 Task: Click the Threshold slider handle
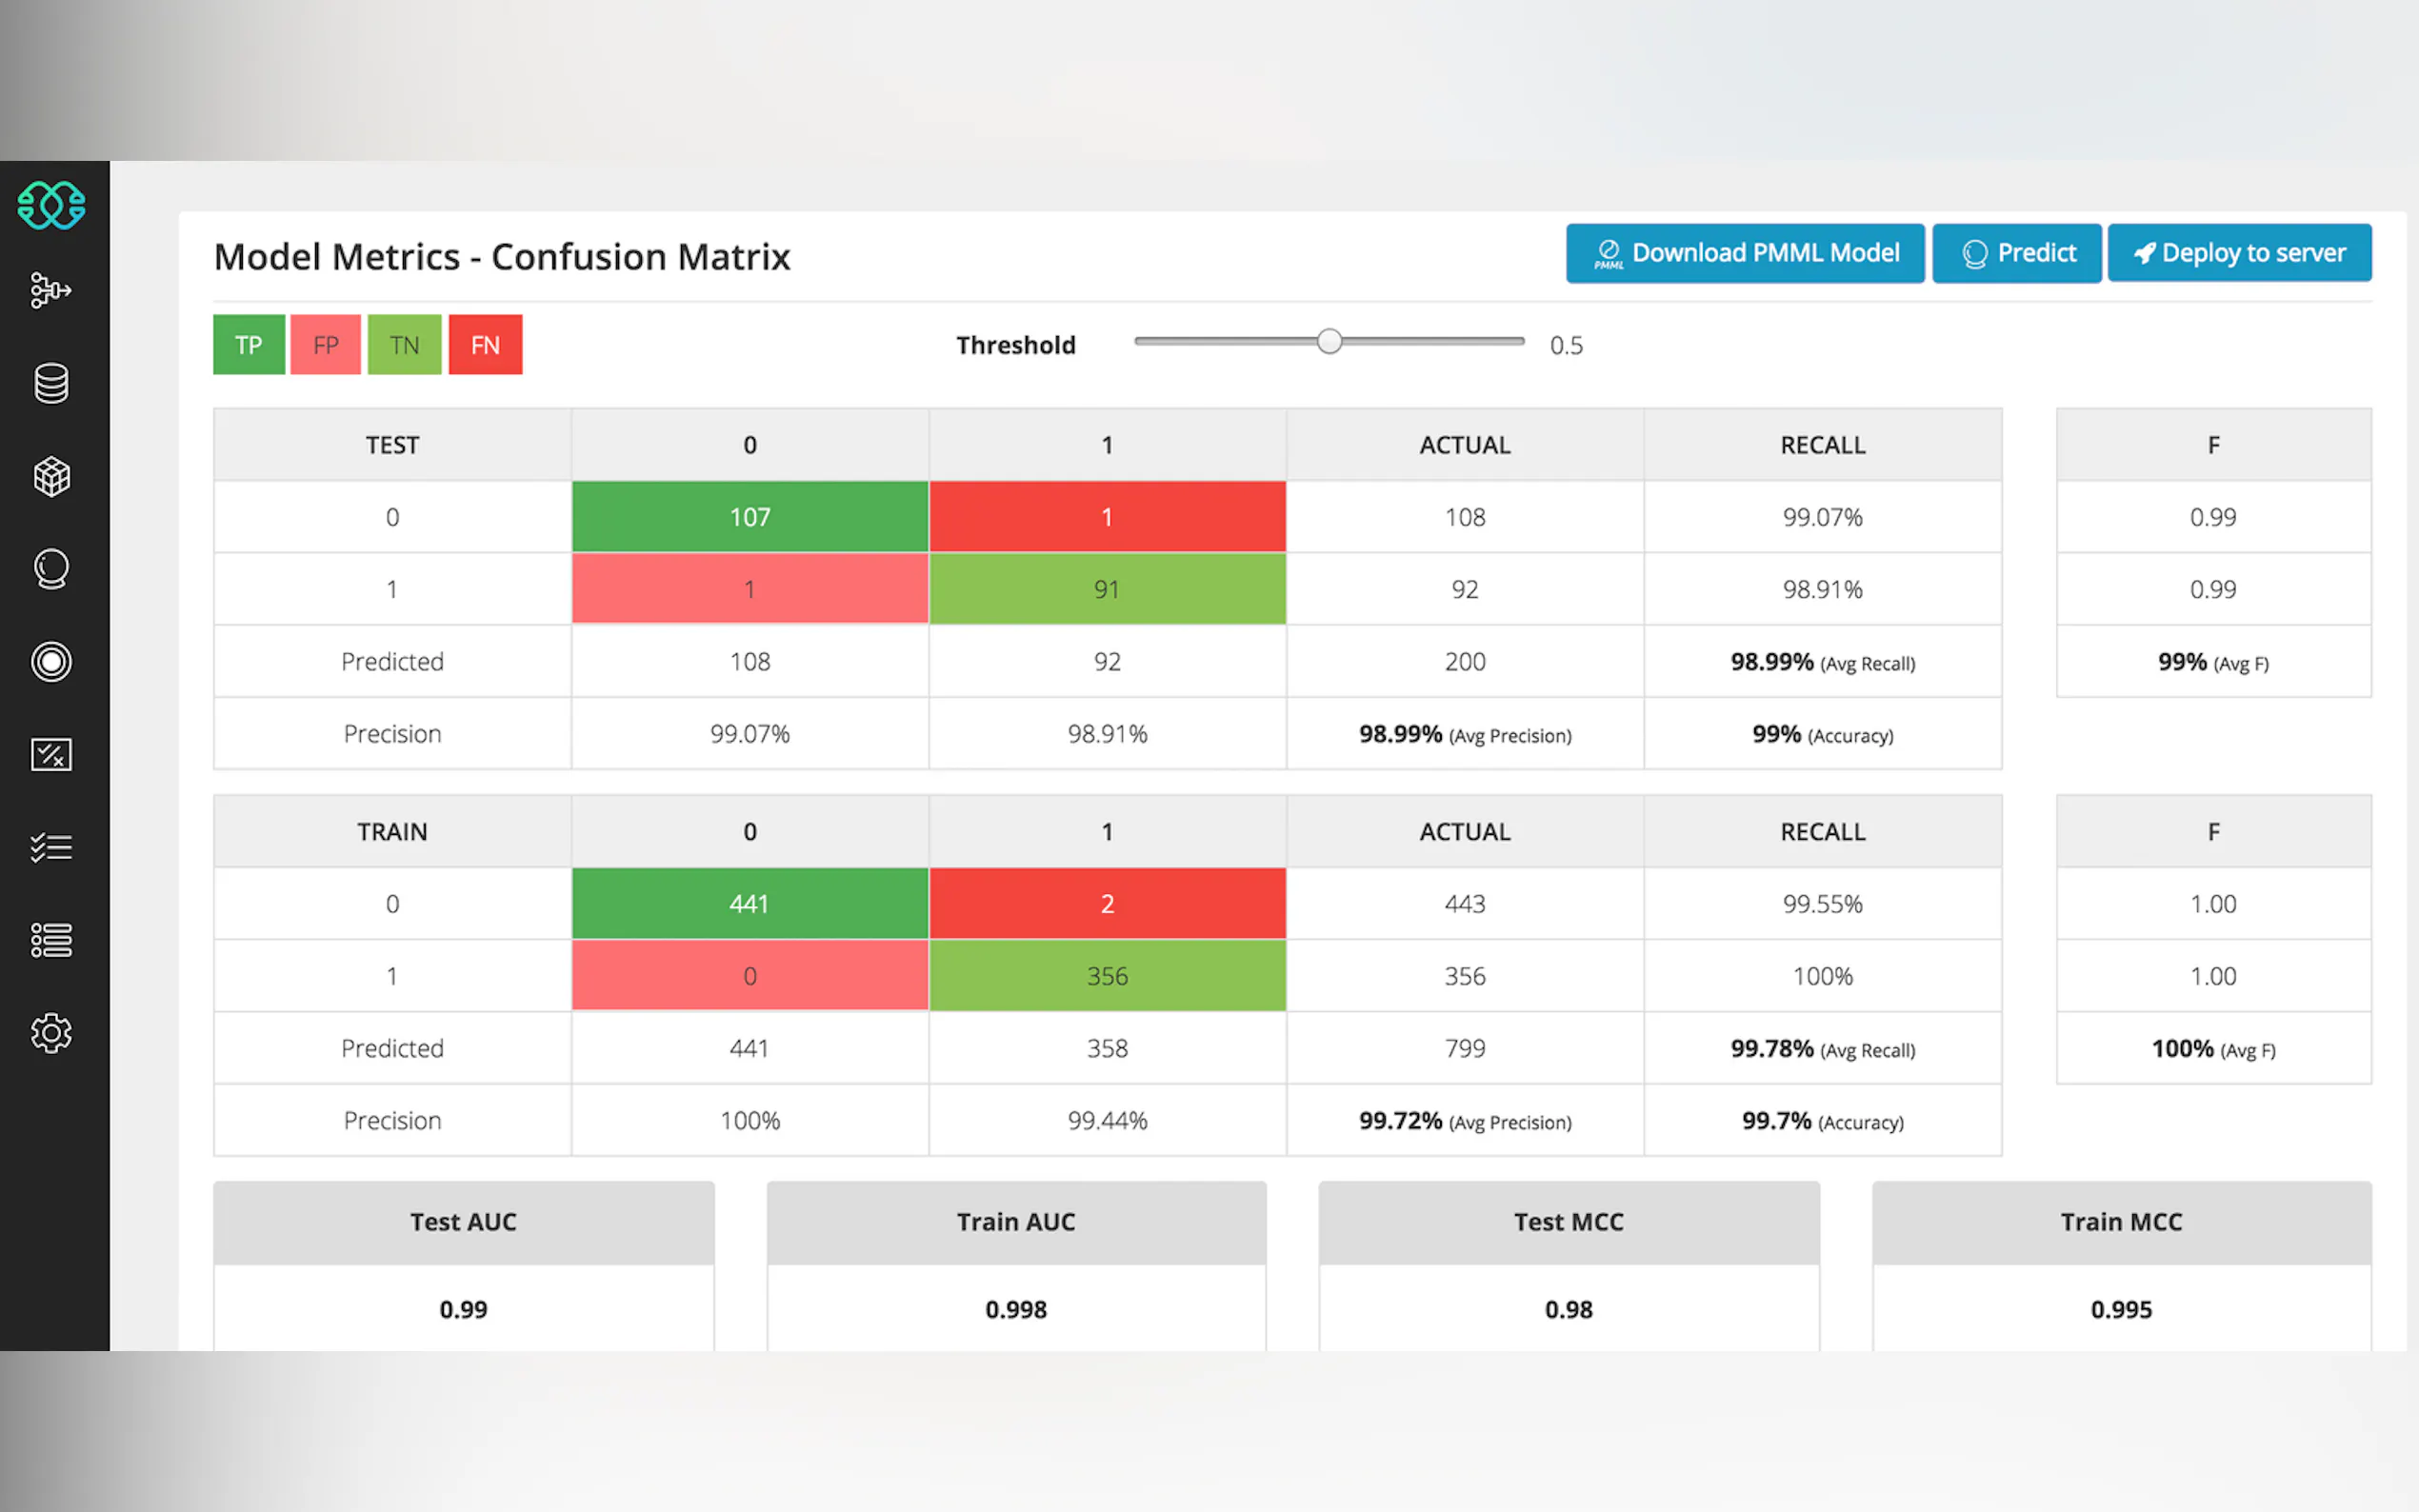point(1329,342)
